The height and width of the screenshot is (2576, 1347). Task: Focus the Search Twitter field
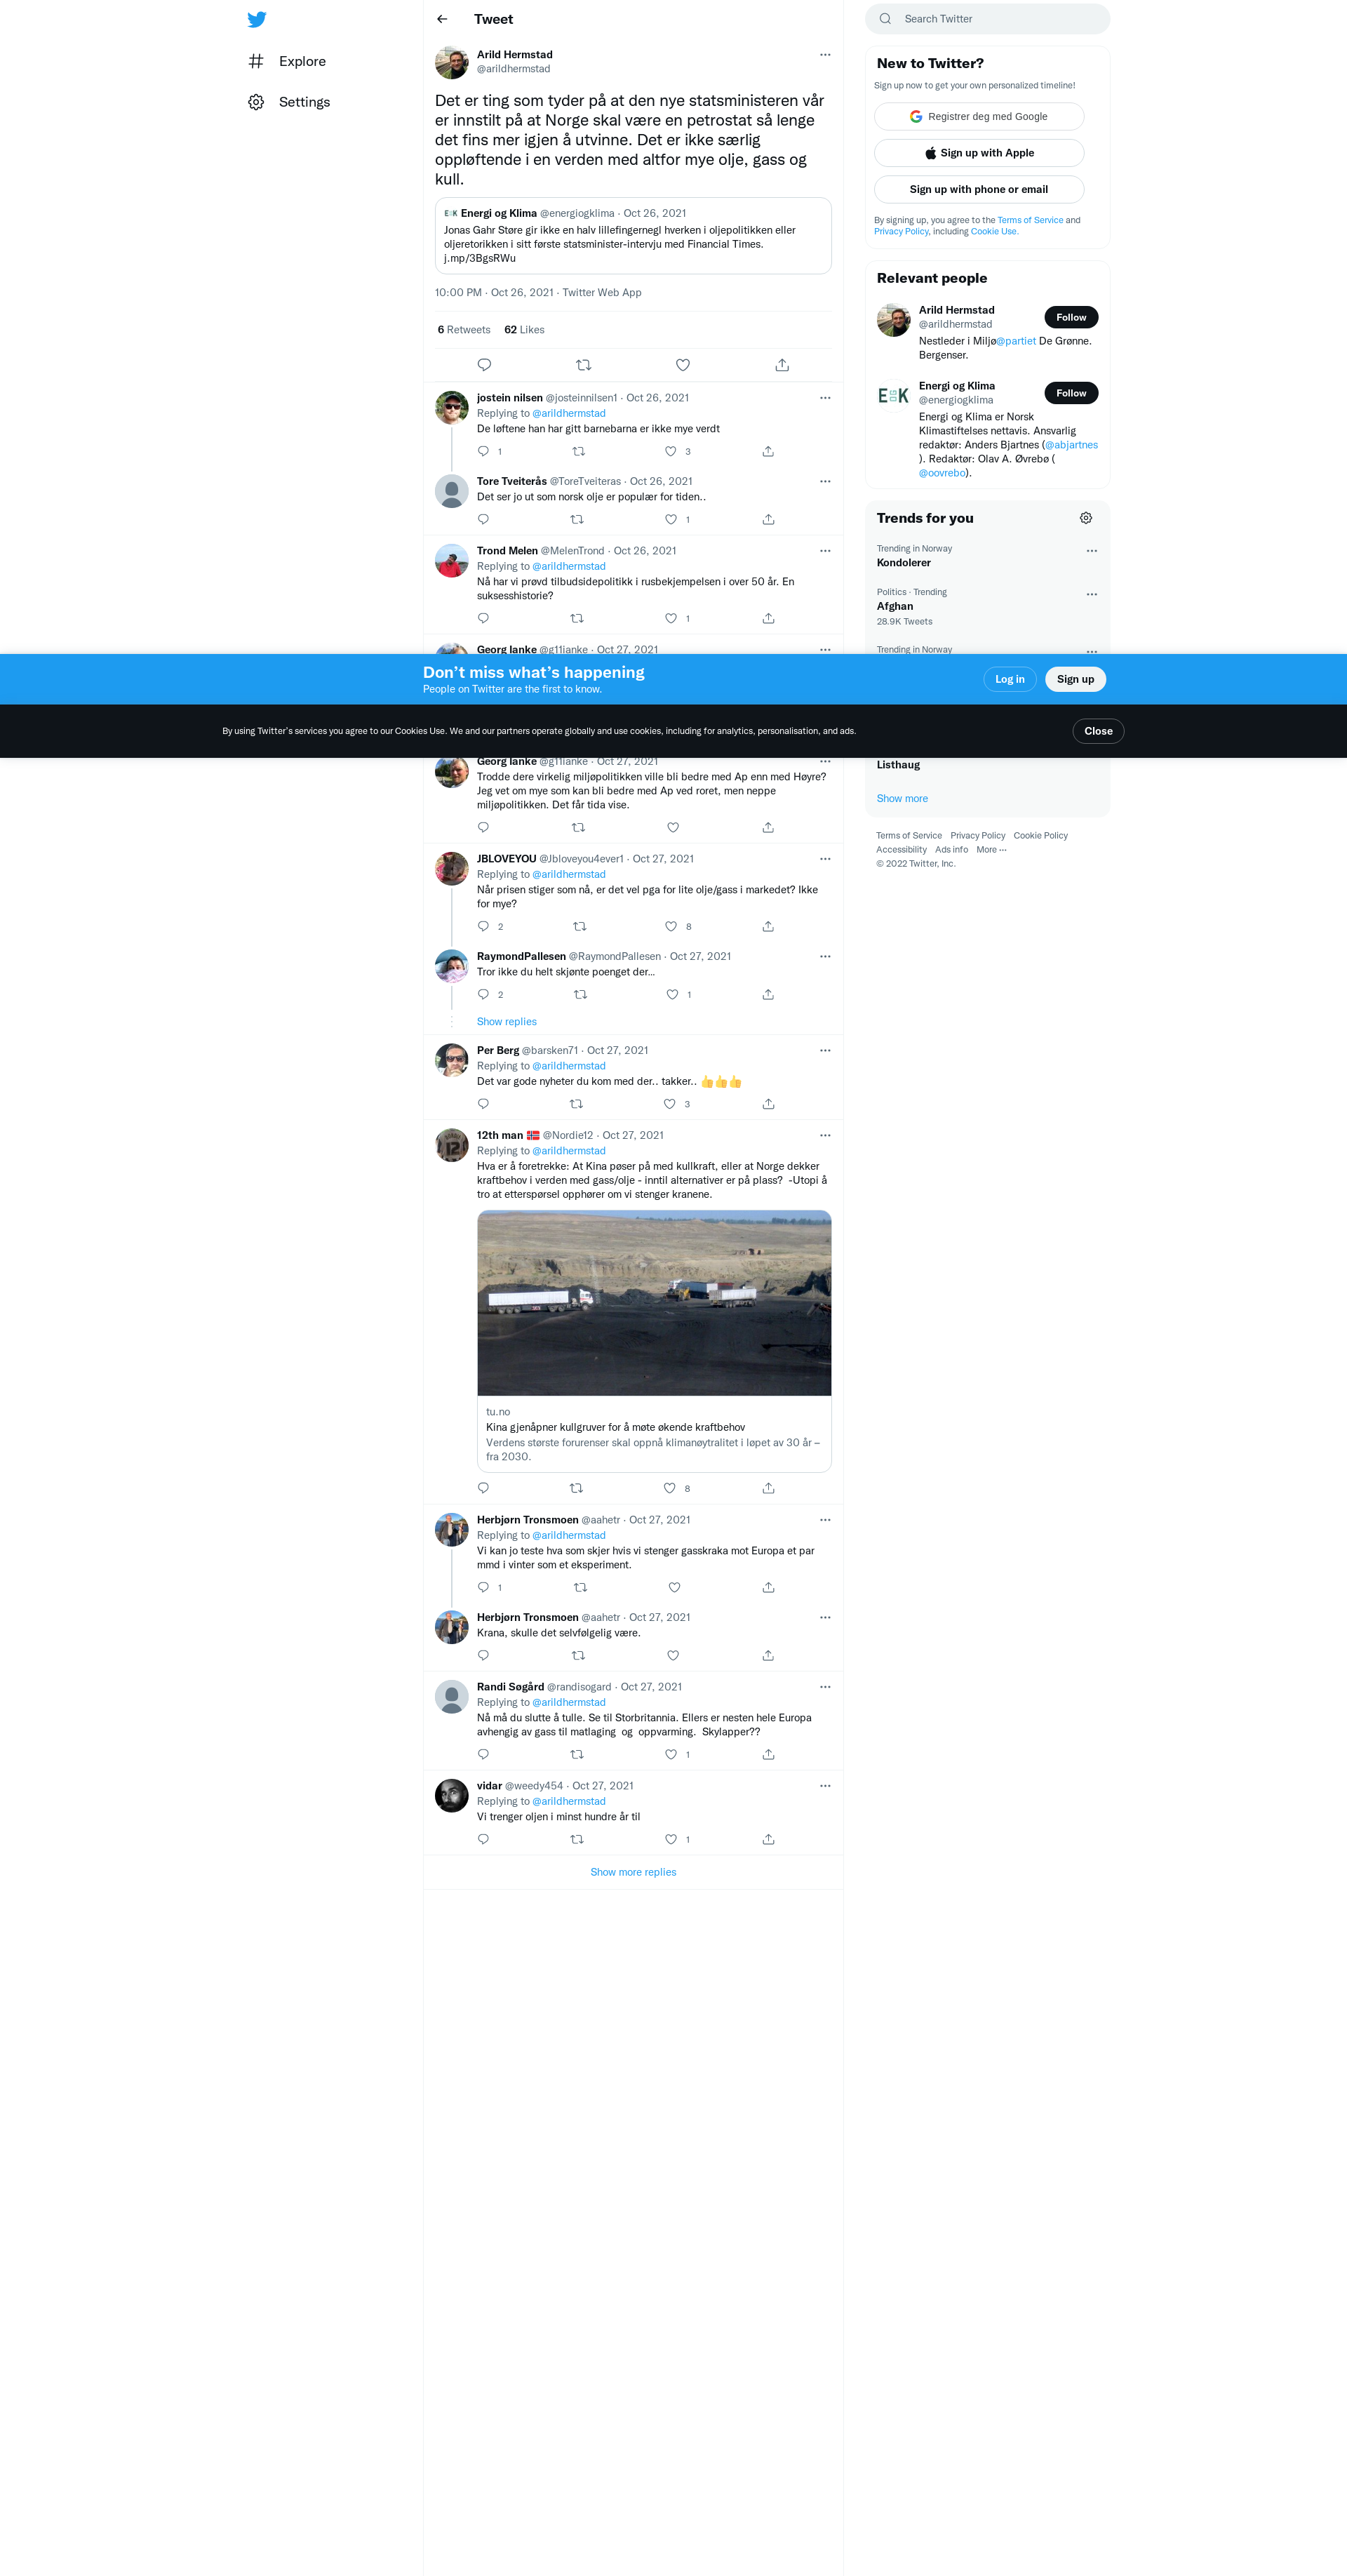1000,19
